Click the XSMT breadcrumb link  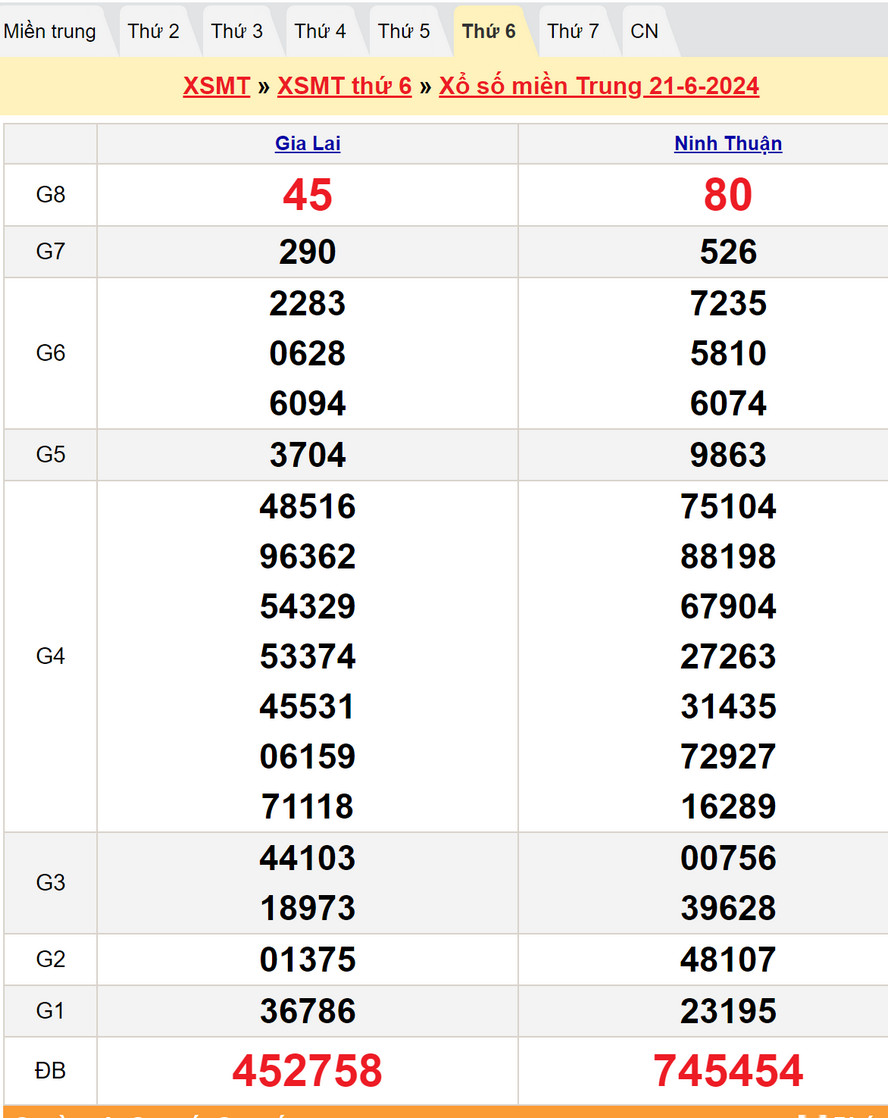click(x=216, y=86)
